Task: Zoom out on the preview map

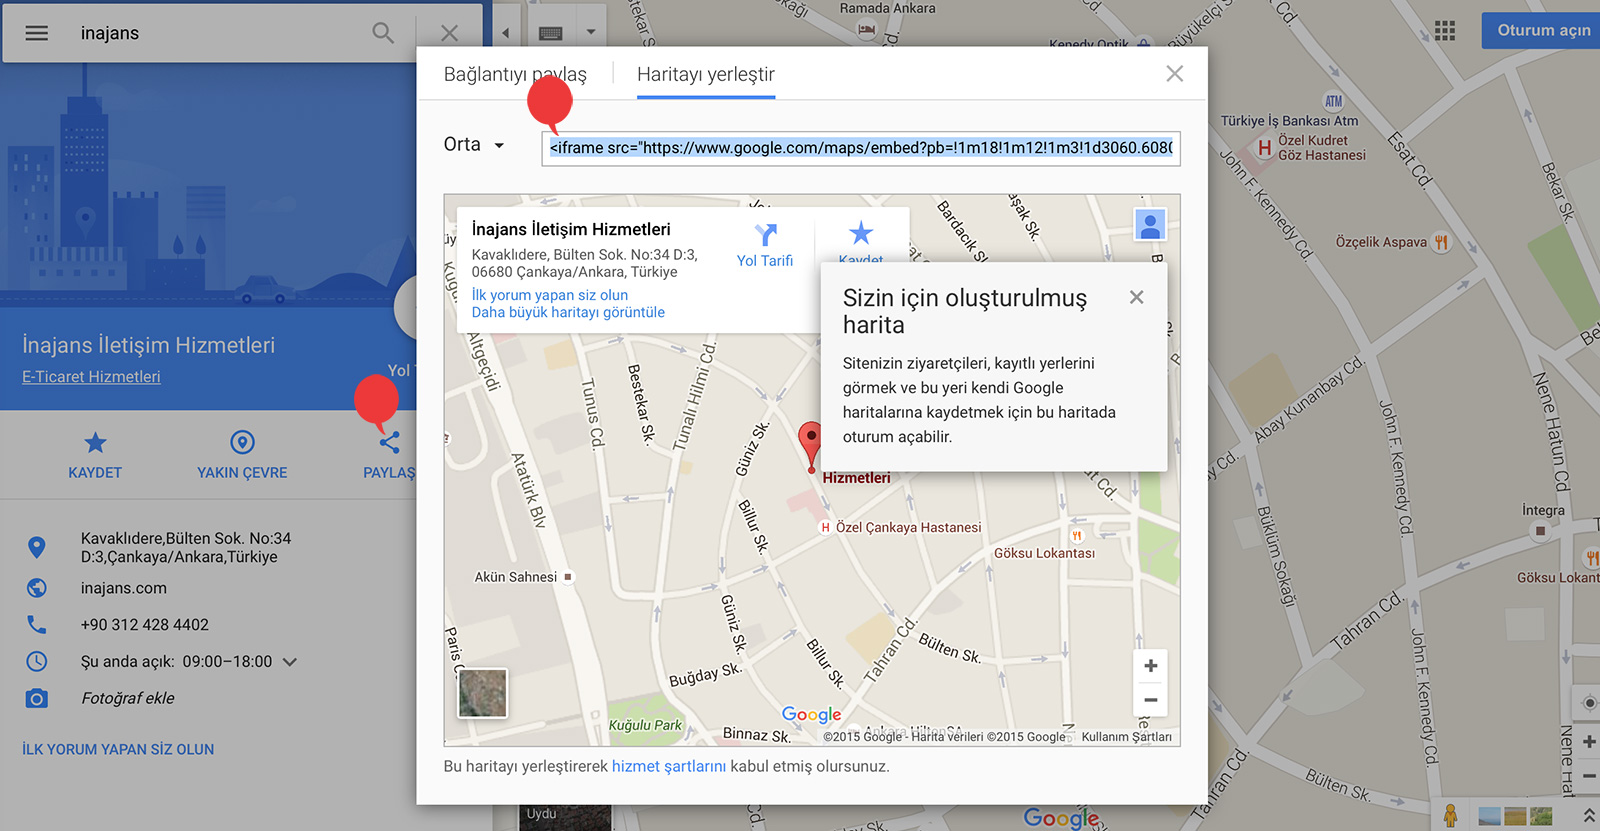Action: pyautogui.click(x=1151, y=700)
